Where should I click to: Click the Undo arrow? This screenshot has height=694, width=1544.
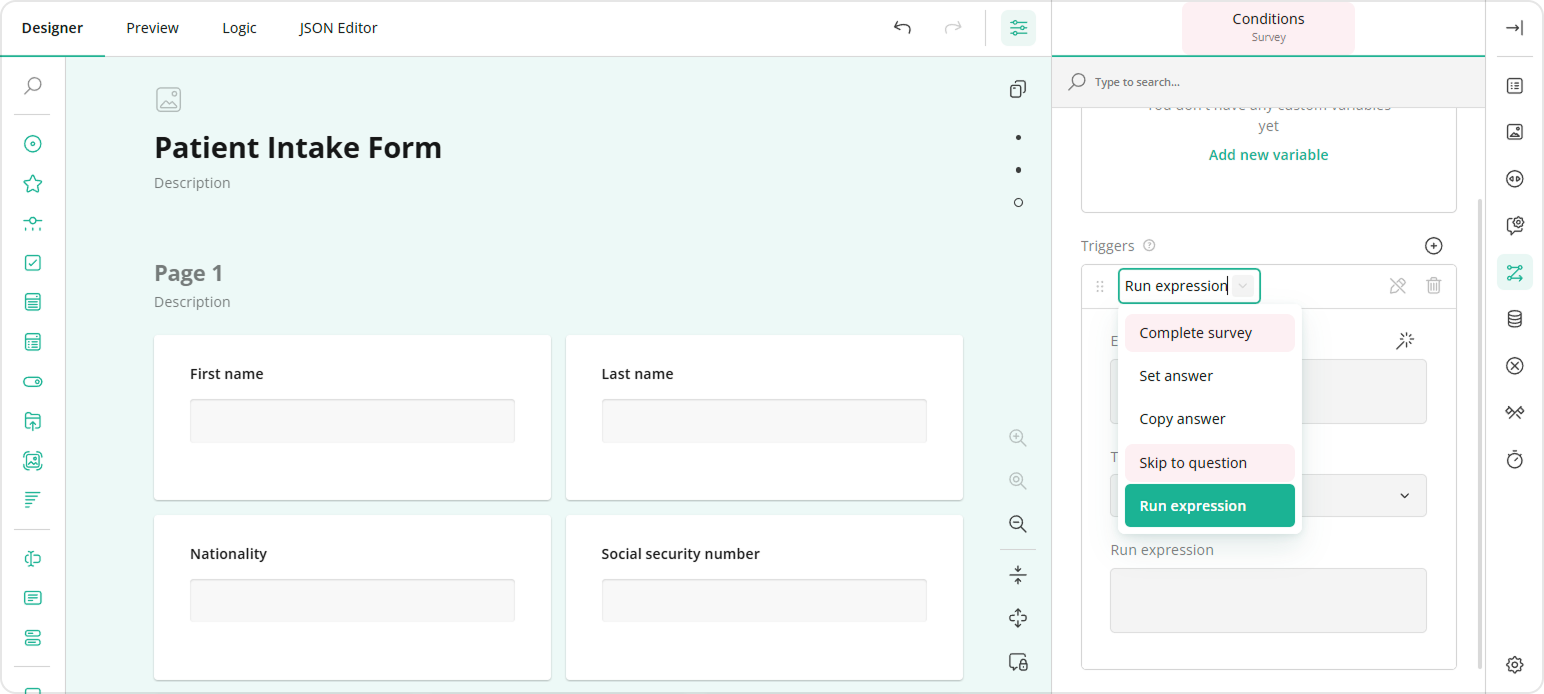click(902, 28)
